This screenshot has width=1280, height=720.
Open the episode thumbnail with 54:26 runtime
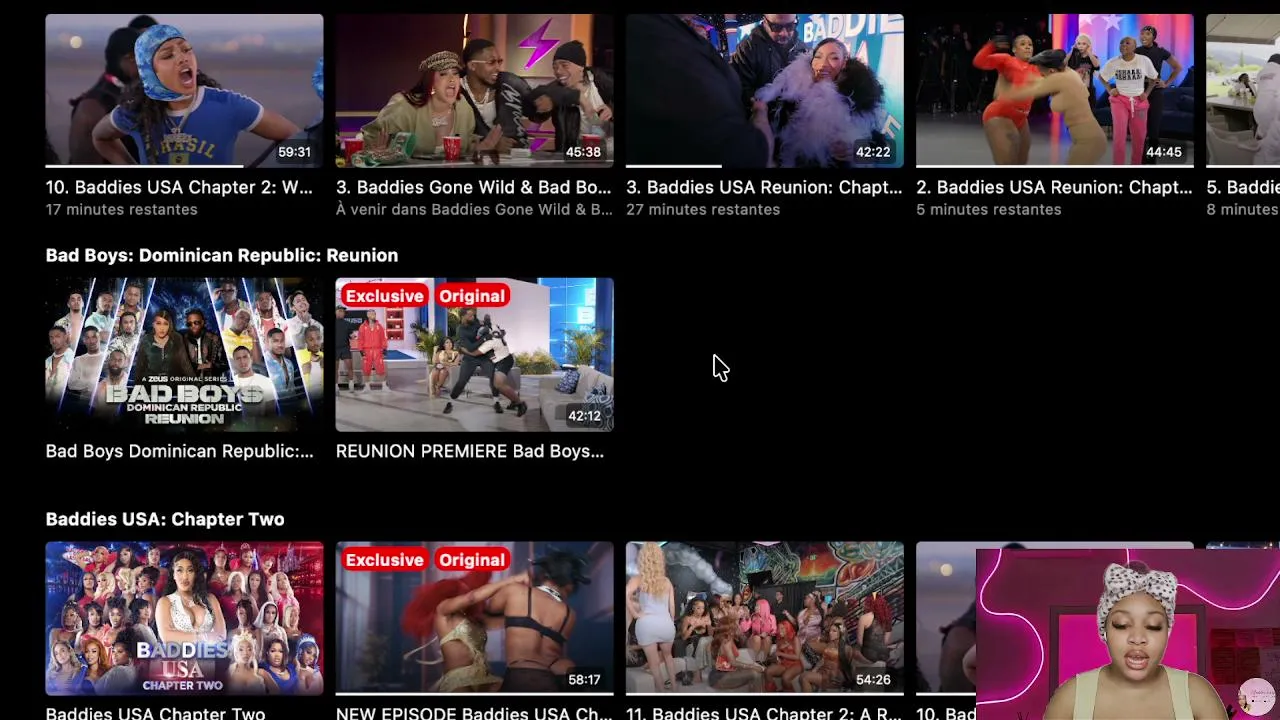click(x=764, y=618)
